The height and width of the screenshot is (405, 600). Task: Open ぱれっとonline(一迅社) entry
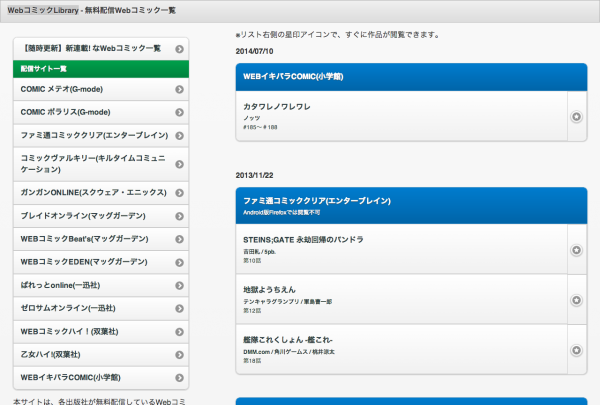[101, 286]
